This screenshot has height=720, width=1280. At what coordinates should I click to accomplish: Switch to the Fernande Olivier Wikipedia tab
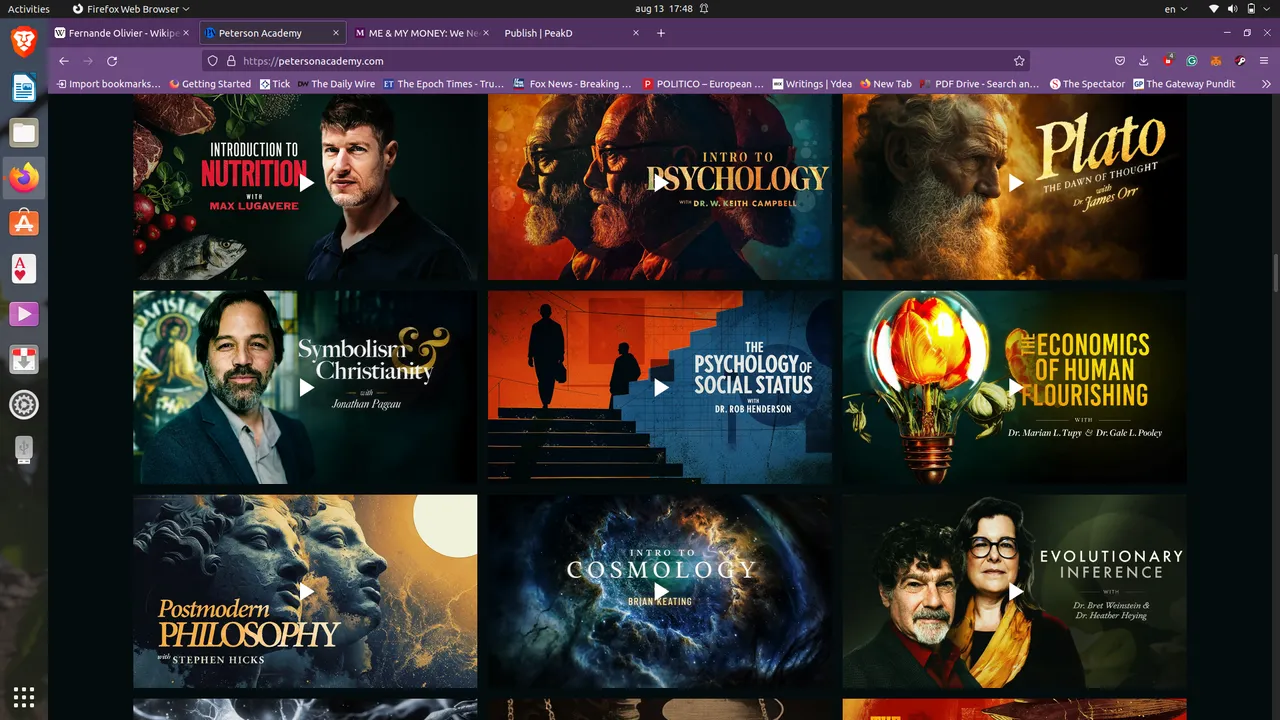point(120,33)
